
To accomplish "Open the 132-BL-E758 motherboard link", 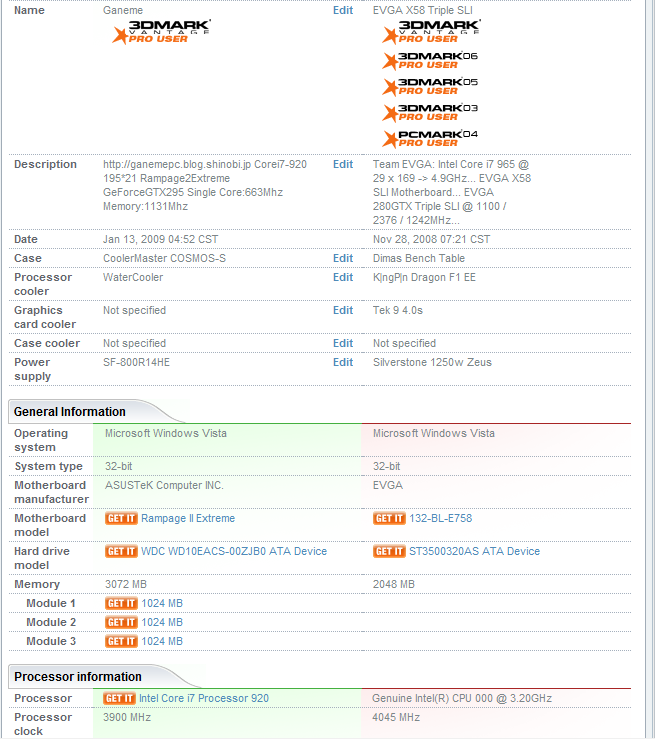I will coord(441,518).
